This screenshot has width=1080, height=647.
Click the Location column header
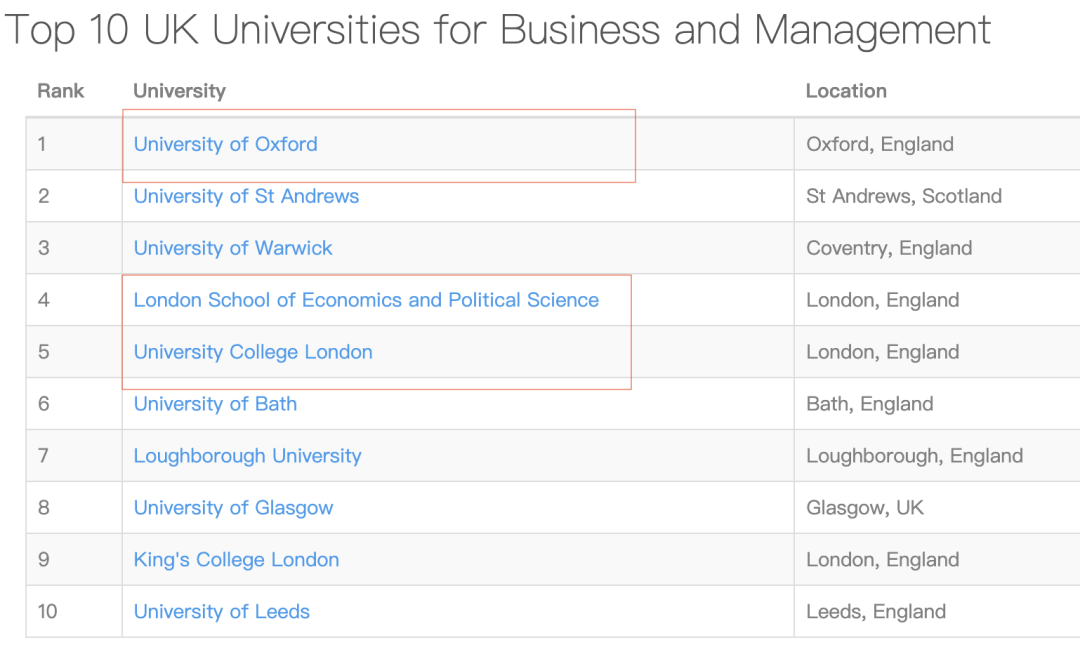pyautogui.click(x=846, y=91)
